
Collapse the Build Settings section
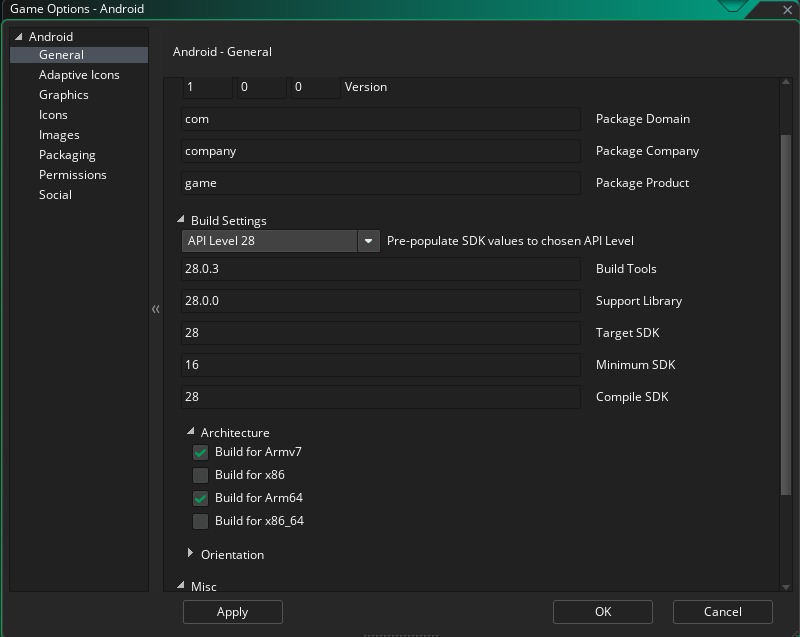coord(181,220)
